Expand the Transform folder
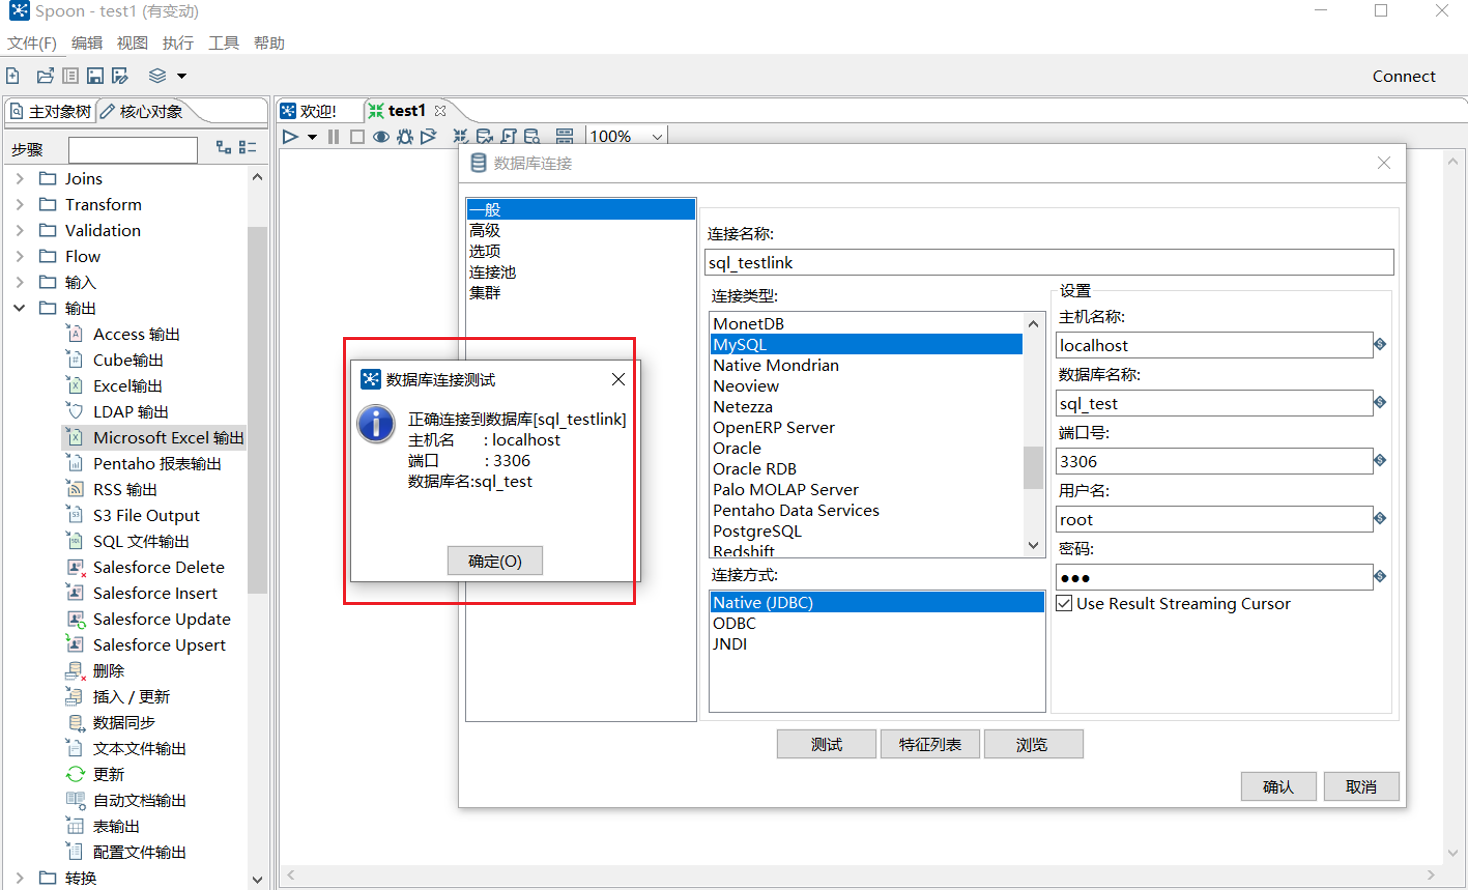1468x890 pixels. tap(20, 205)
